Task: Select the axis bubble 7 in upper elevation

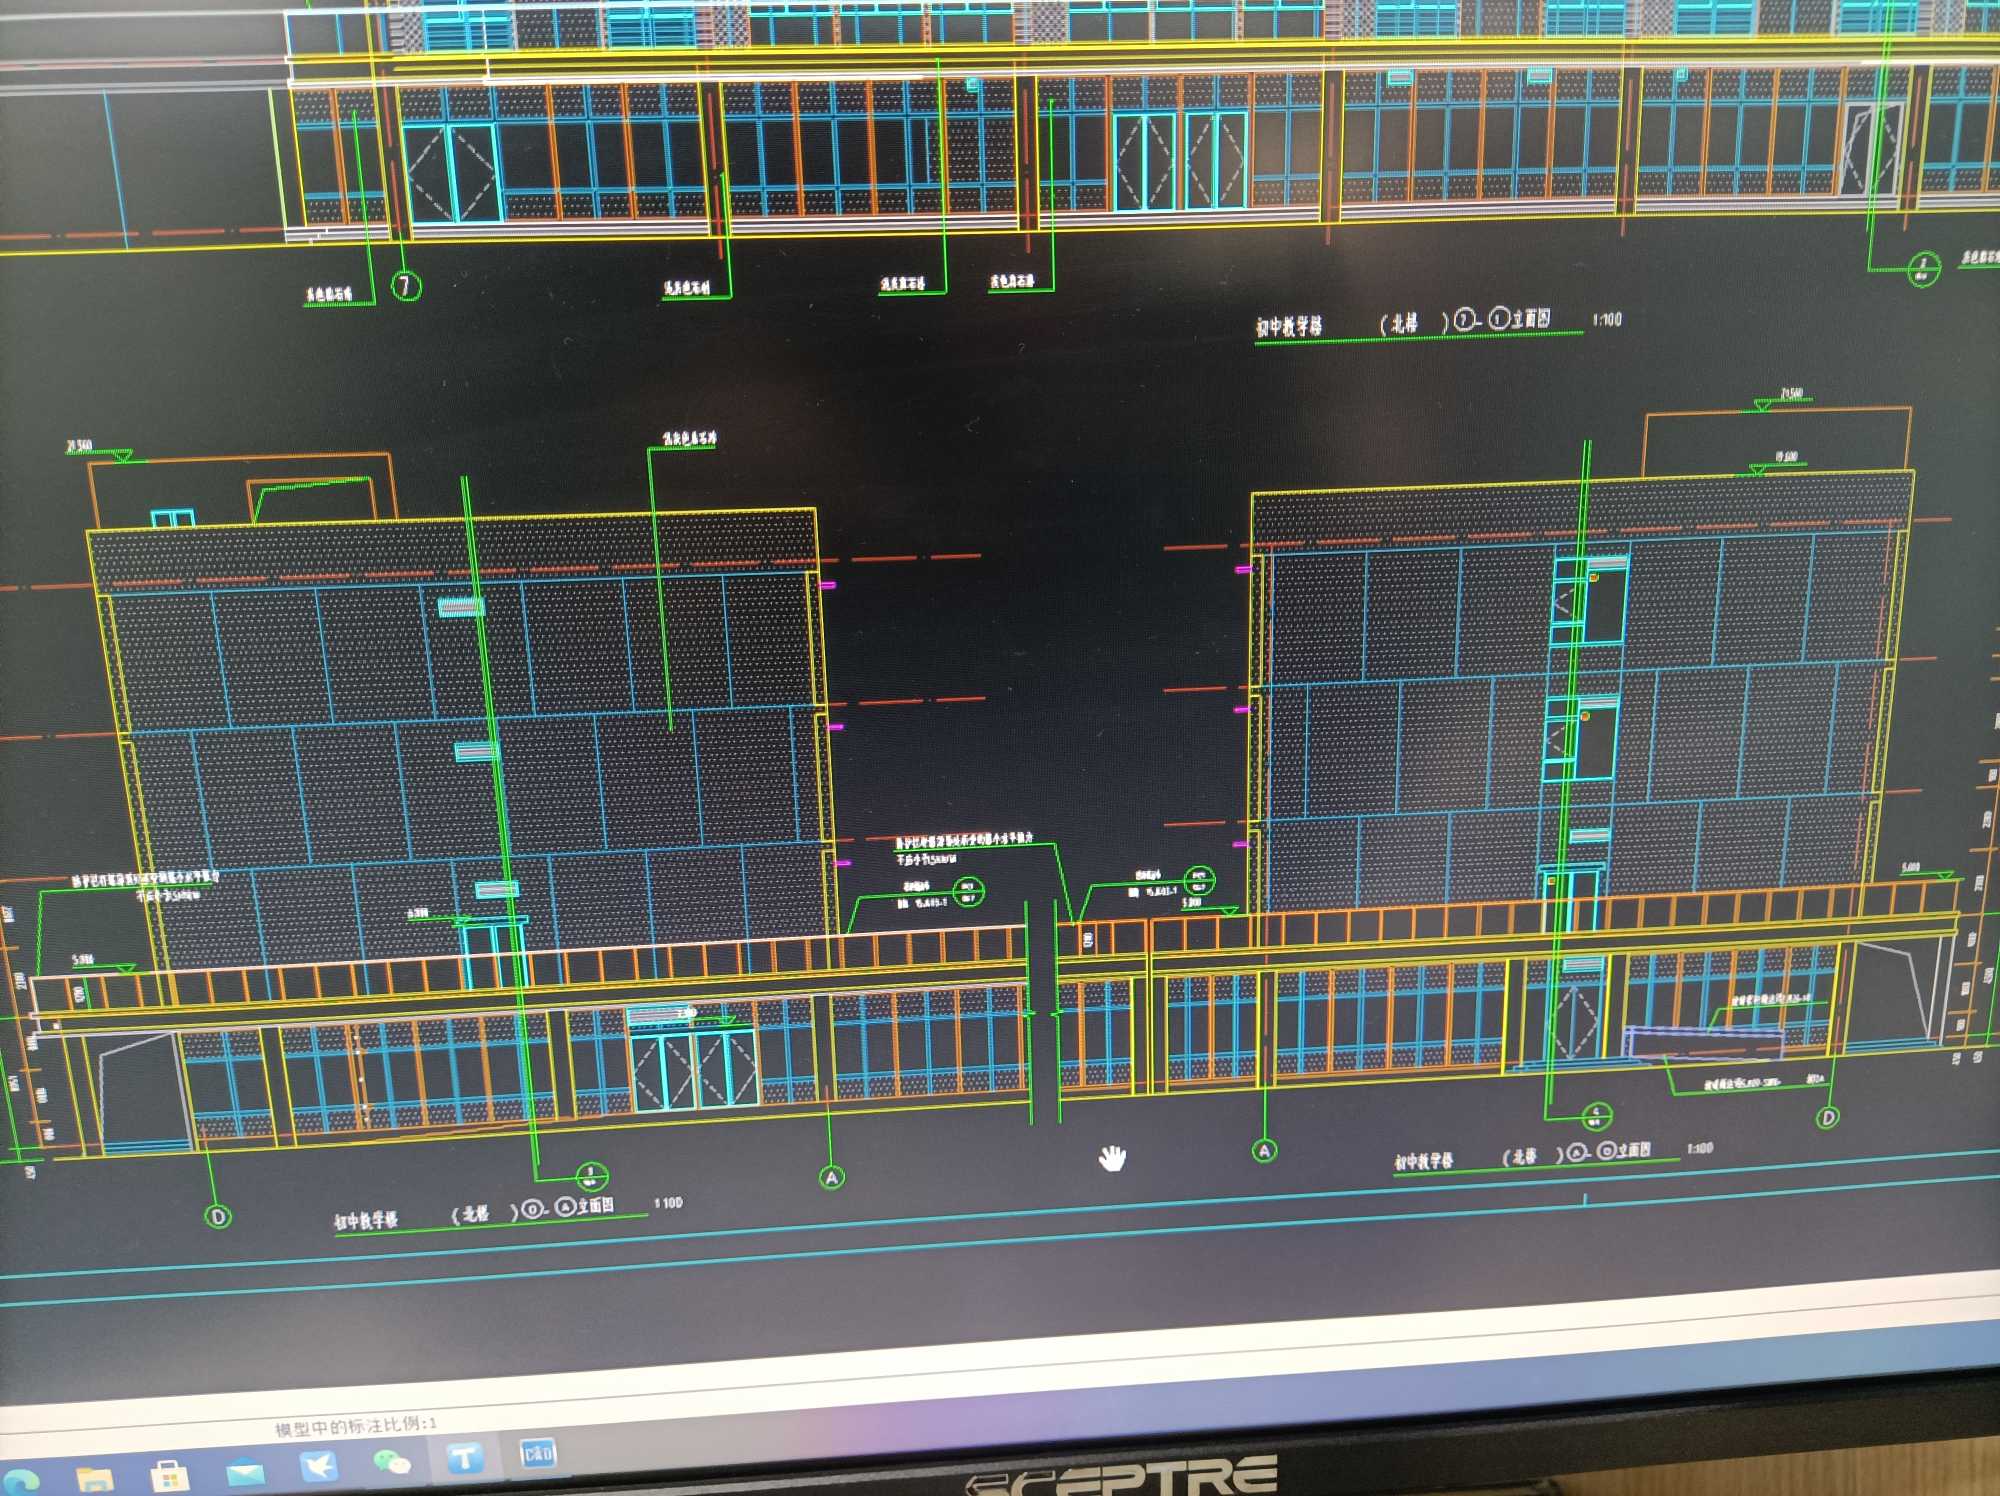Action: pyautogui.click(x=405, y=287)
